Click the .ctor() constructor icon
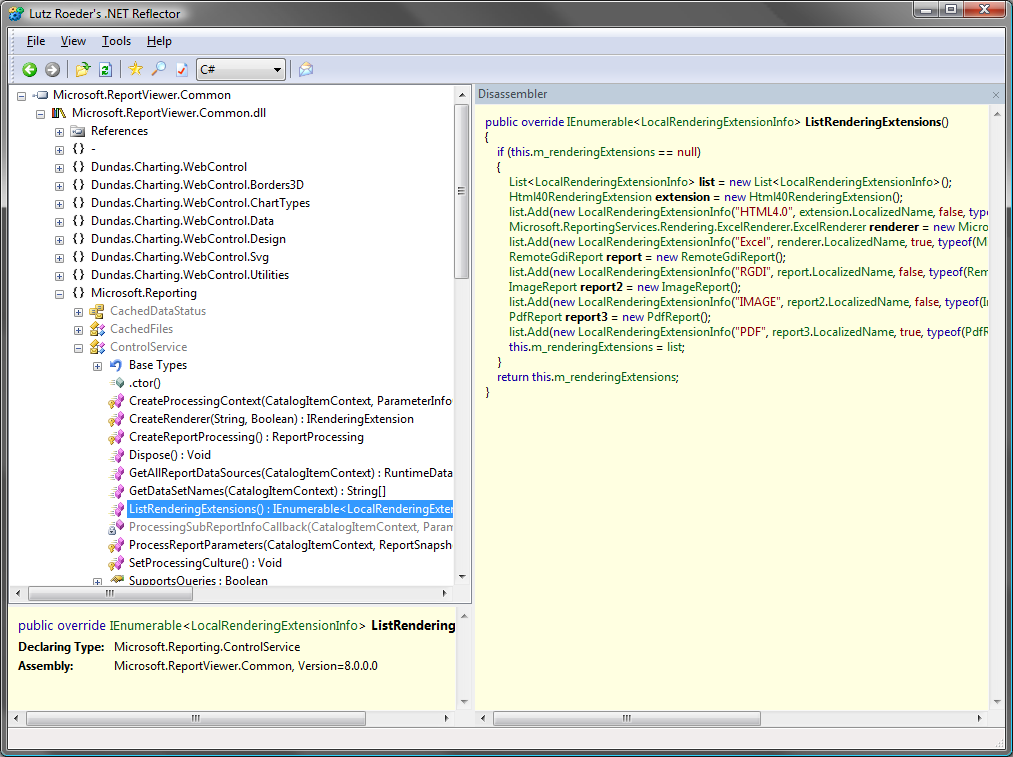 tap(117, 383)
